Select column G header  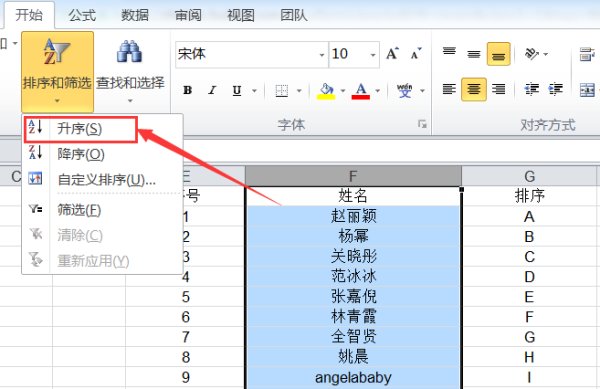click(530, 176)
